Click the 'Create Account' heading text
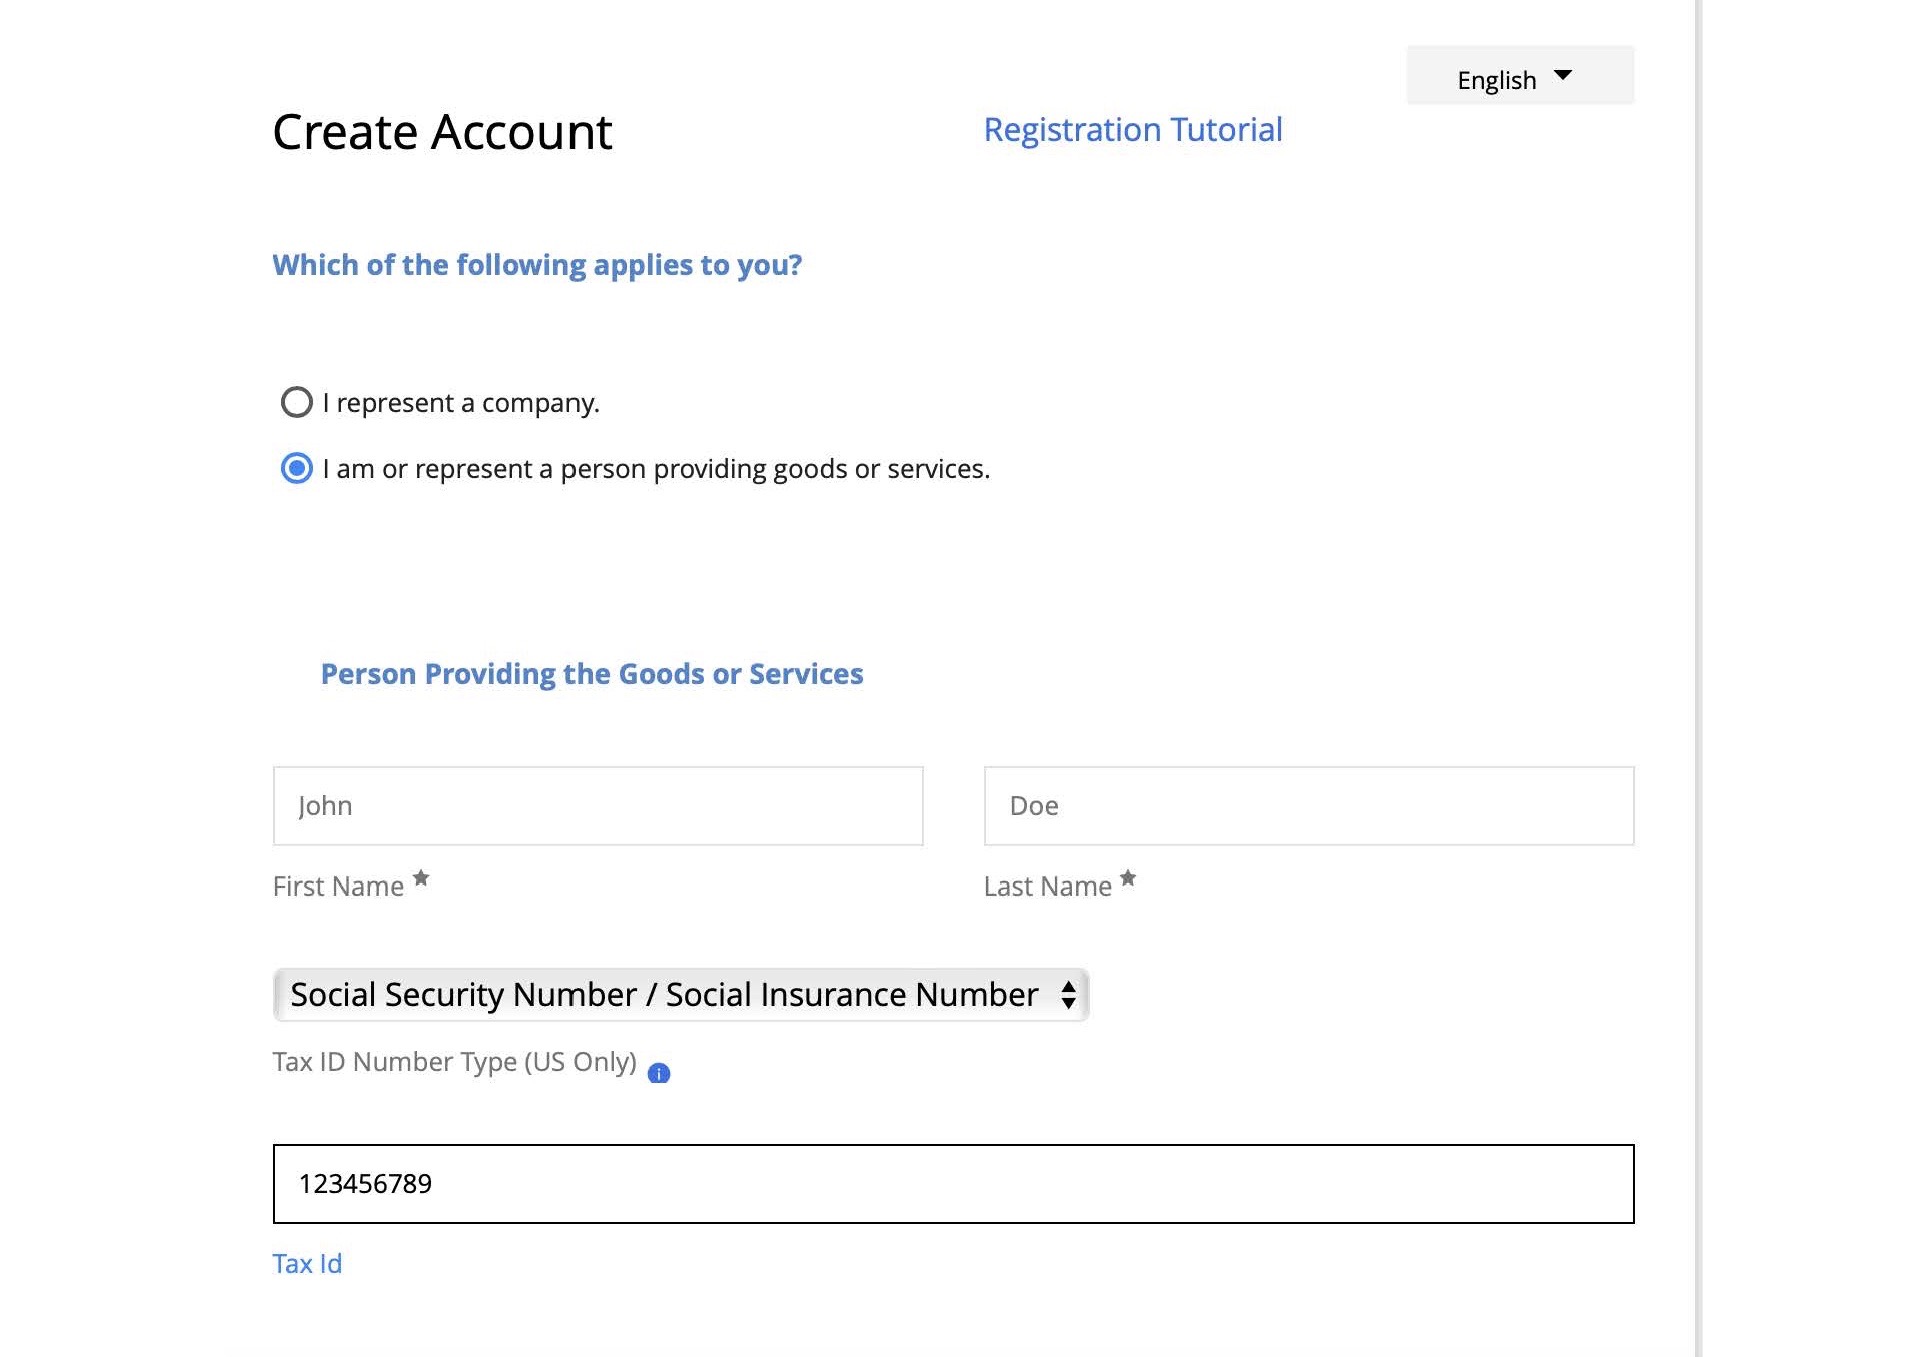Viewport: 1927px width, 1357px height. (442, 132)
